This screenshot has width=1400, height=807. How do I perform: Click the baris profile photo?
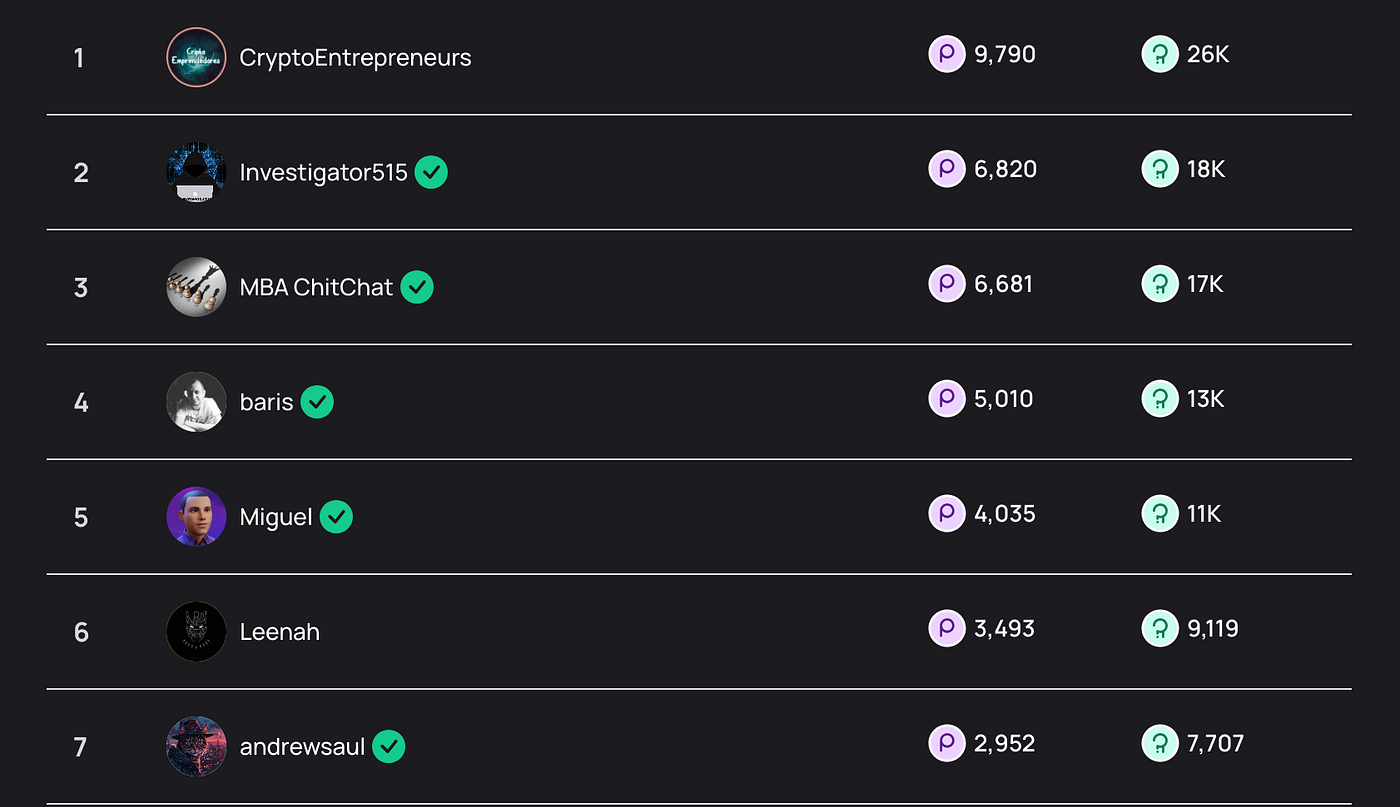(196, 402)
